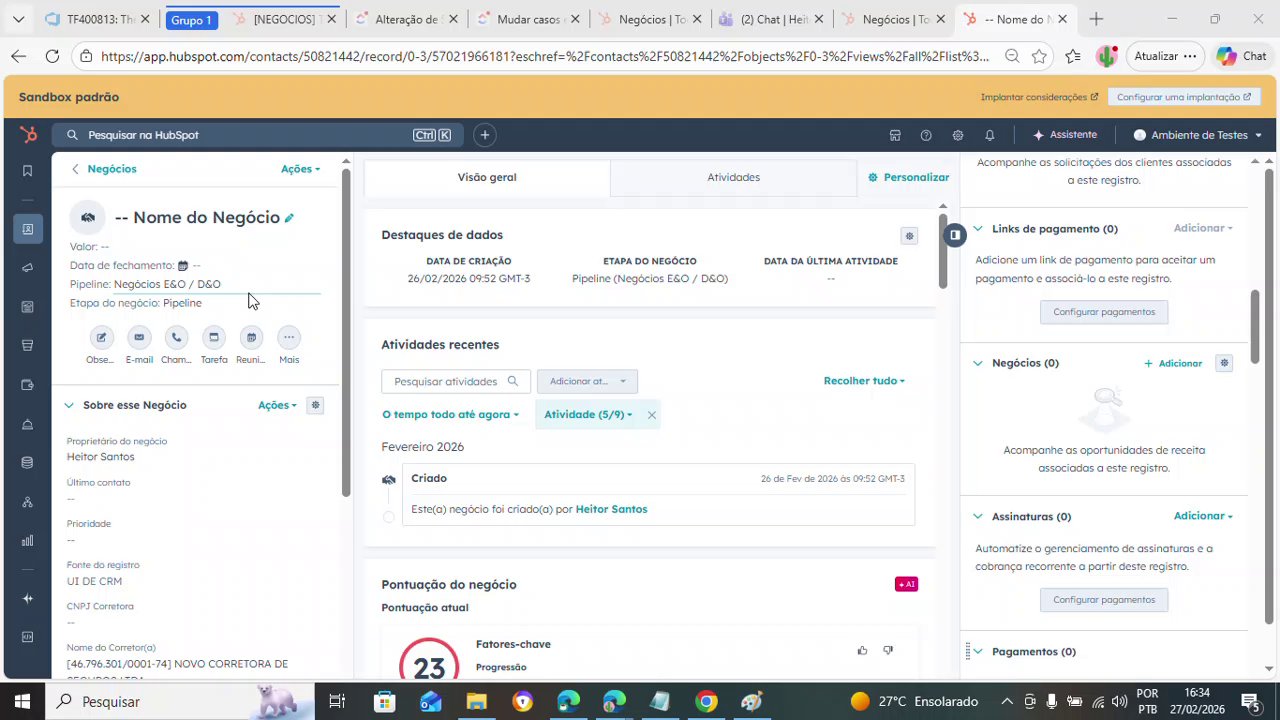Open the Windows Start menu
The width and height of the screenshot is (1280, 720).
tap(22, 701)
